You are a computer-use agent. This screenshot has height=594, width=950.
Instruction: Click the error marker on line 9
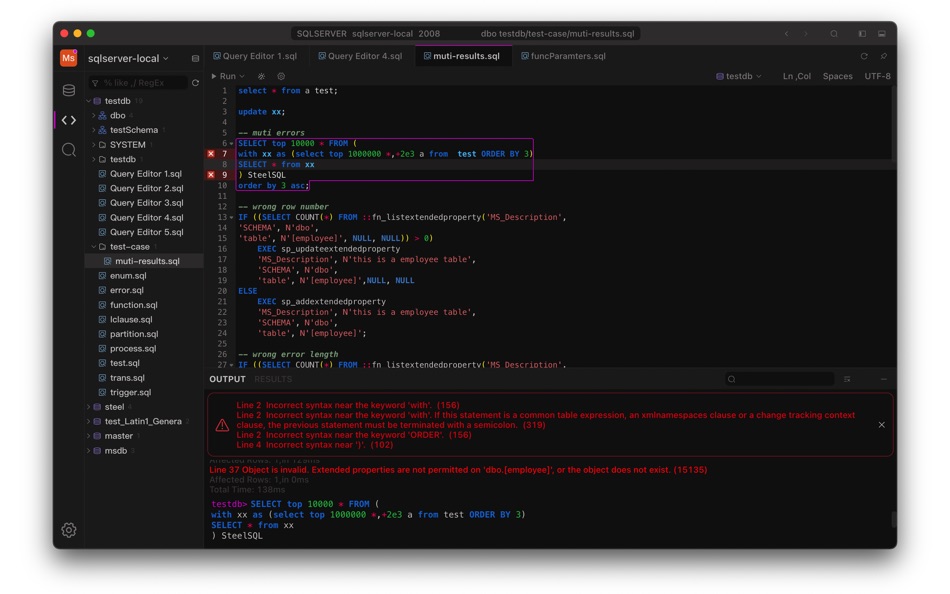(211, 175)
